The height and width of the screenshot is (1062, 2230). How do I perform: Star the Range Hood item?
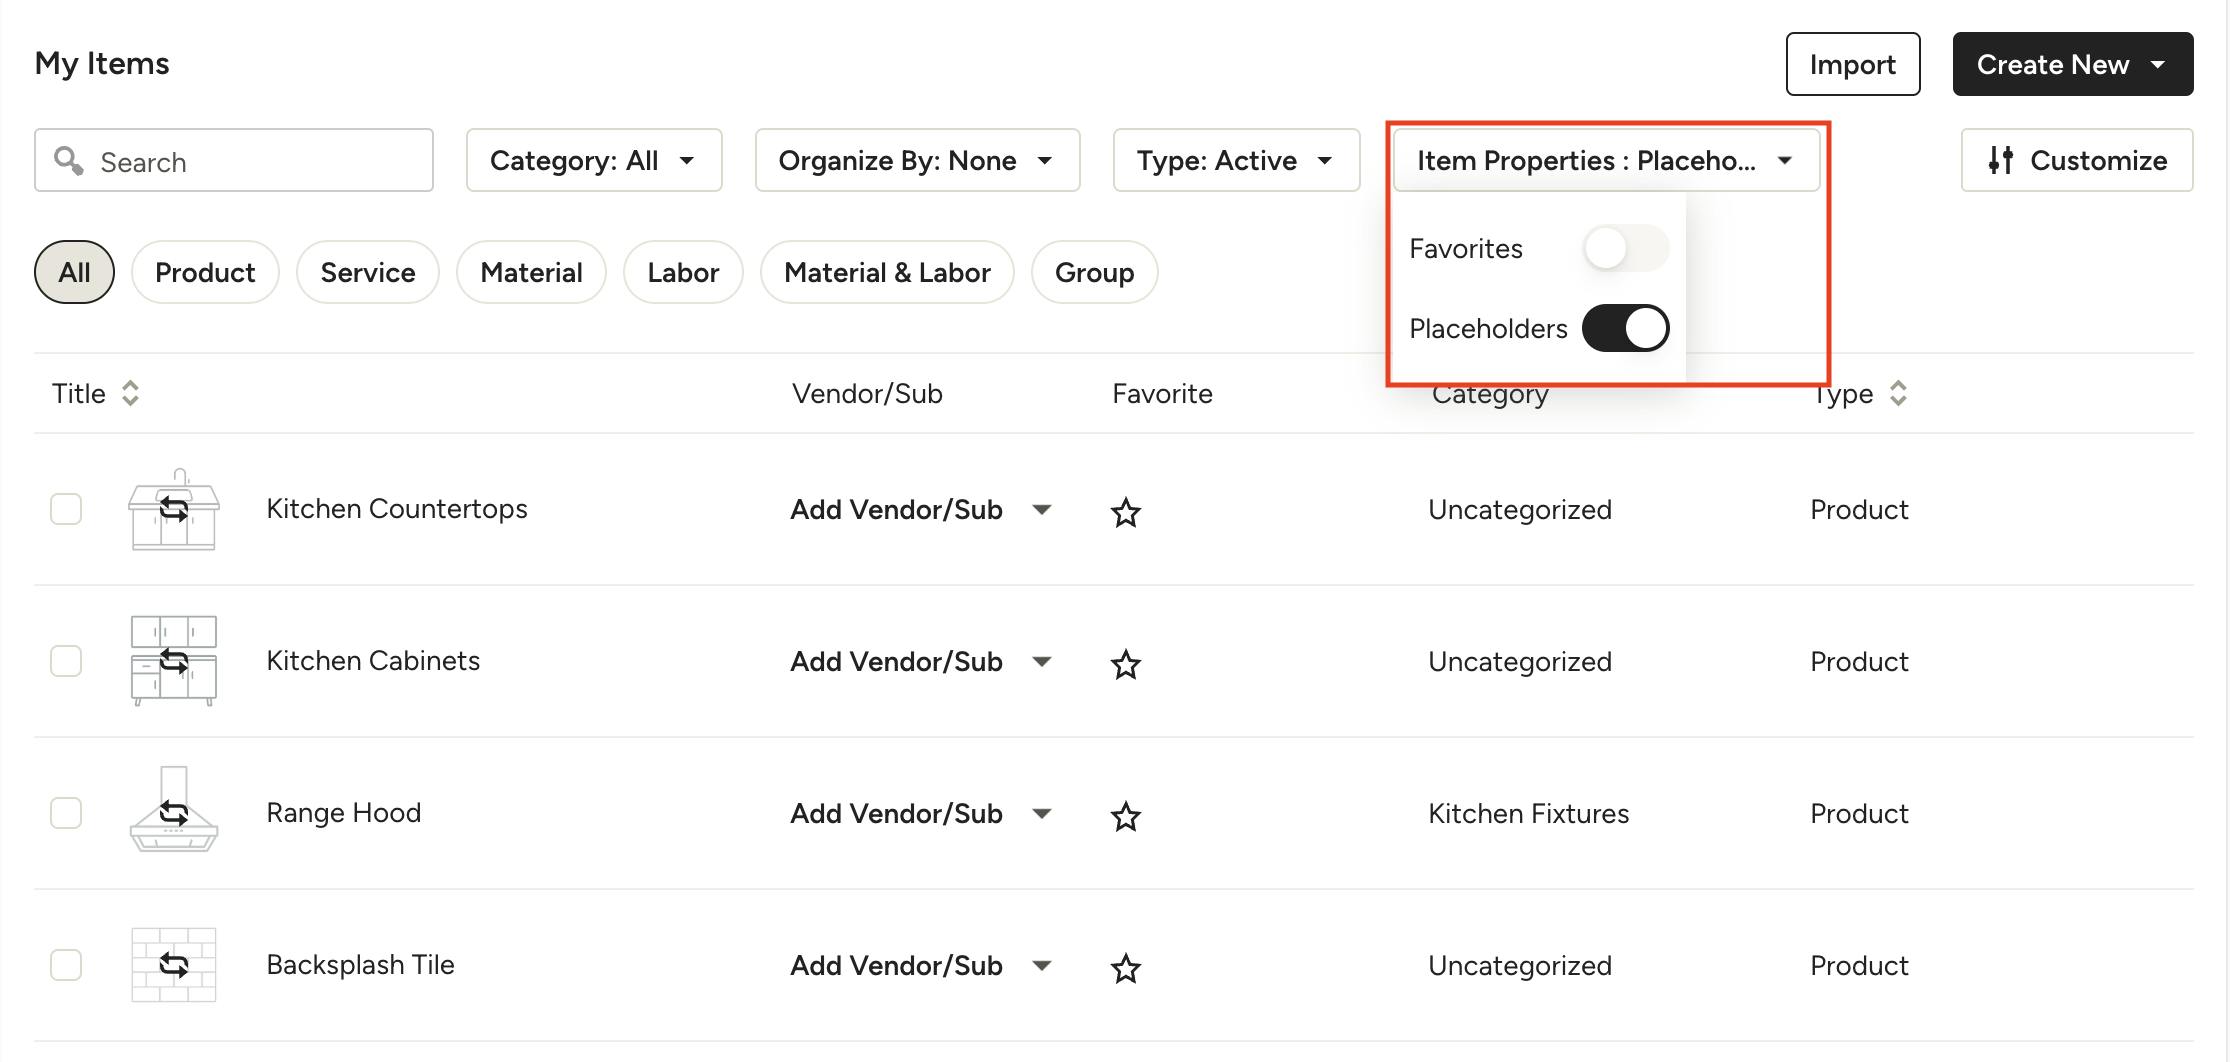pos(1125,816)
